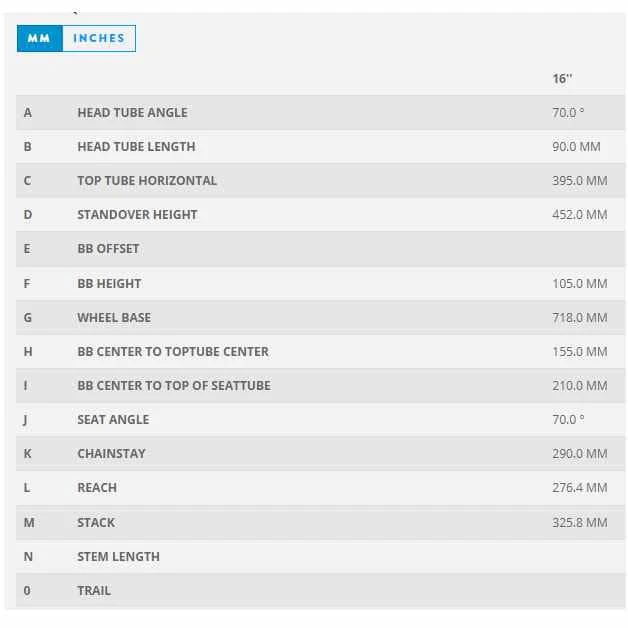
Task: Click the Chainstay row label
Action: 111,454
